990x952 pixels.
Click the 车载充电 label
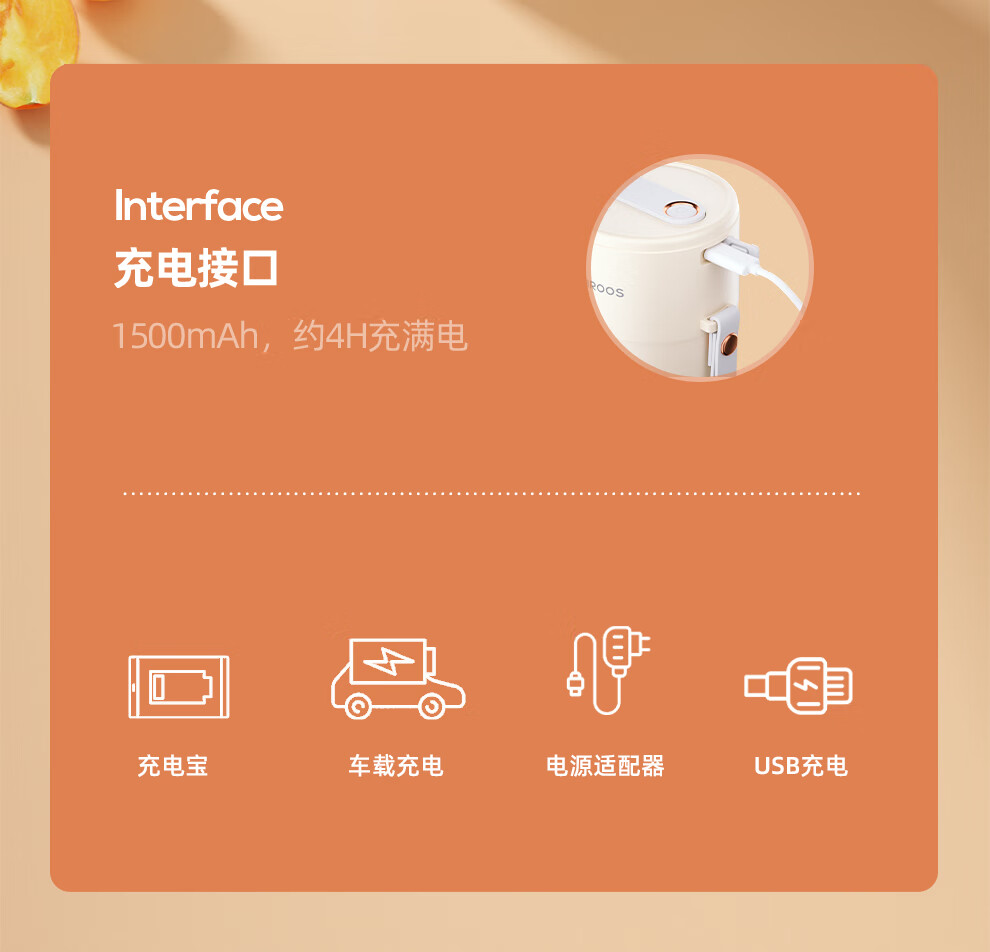pos(396,766)
